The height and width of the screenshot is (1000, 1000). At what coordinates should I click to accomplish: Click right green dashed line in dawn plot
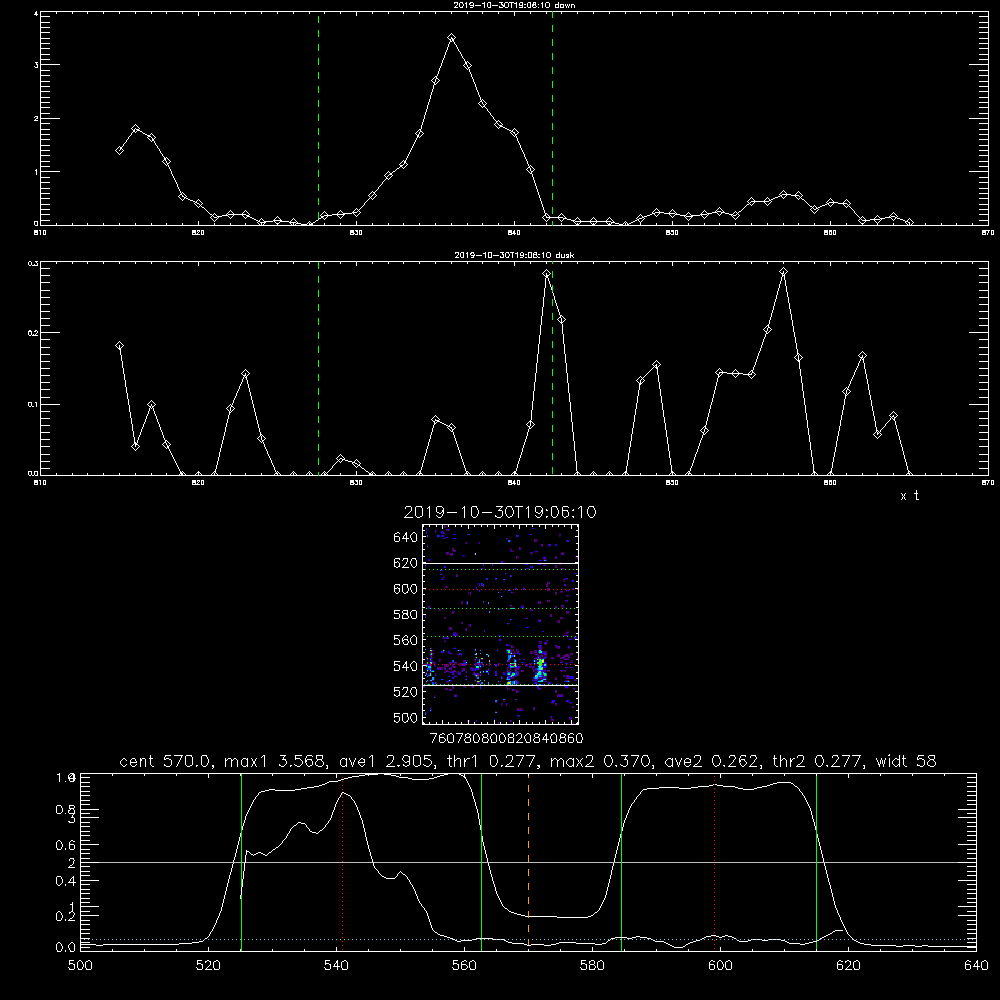pyautogui.click(x=552, y=118)
